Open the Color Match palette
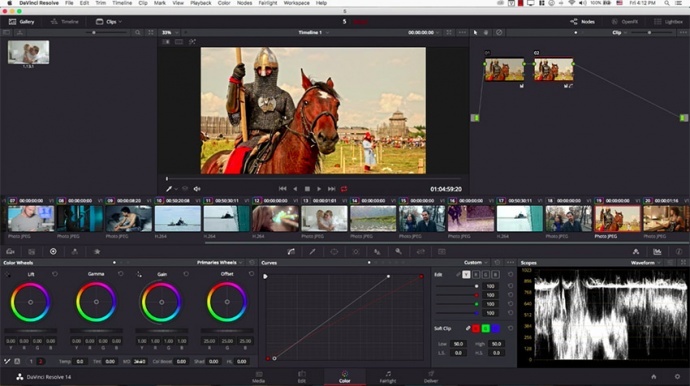 click(x=32, y=251)
